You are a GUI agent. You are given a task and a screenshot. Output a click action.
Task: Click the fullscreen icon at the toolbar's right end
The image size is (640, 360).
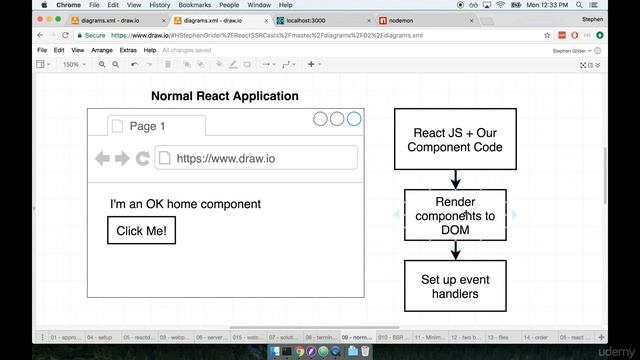[x=583, y=65]
